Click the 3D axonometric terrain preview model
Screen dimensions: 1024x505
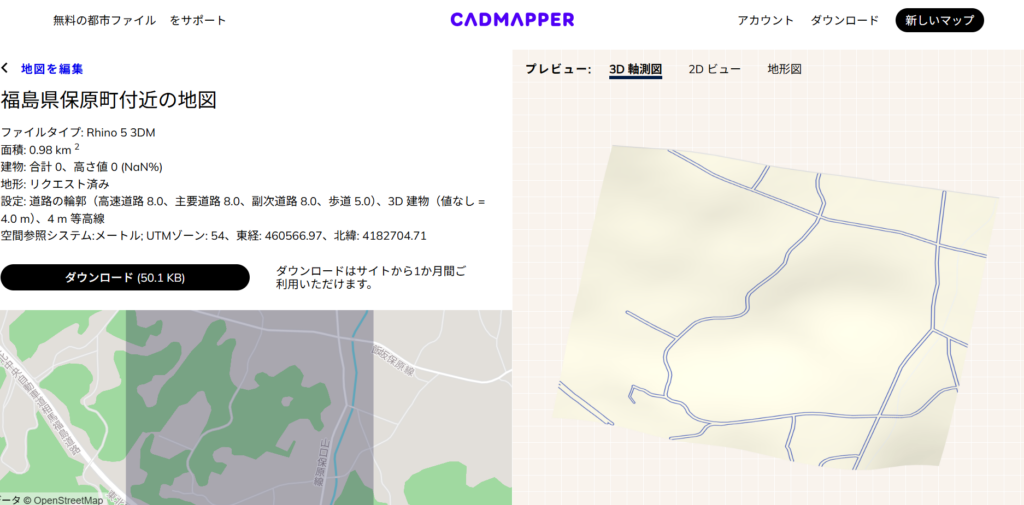780,300
